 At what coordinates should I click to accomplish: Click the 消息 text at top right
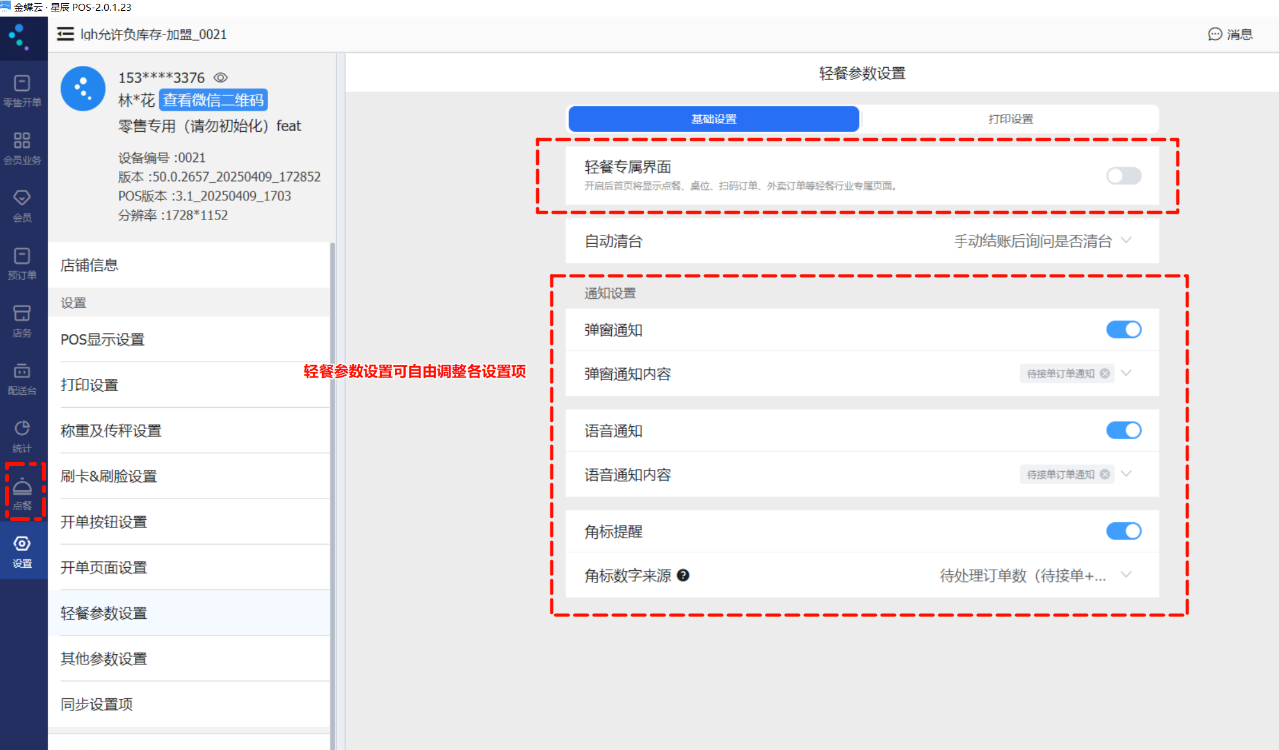(1240, 34)
